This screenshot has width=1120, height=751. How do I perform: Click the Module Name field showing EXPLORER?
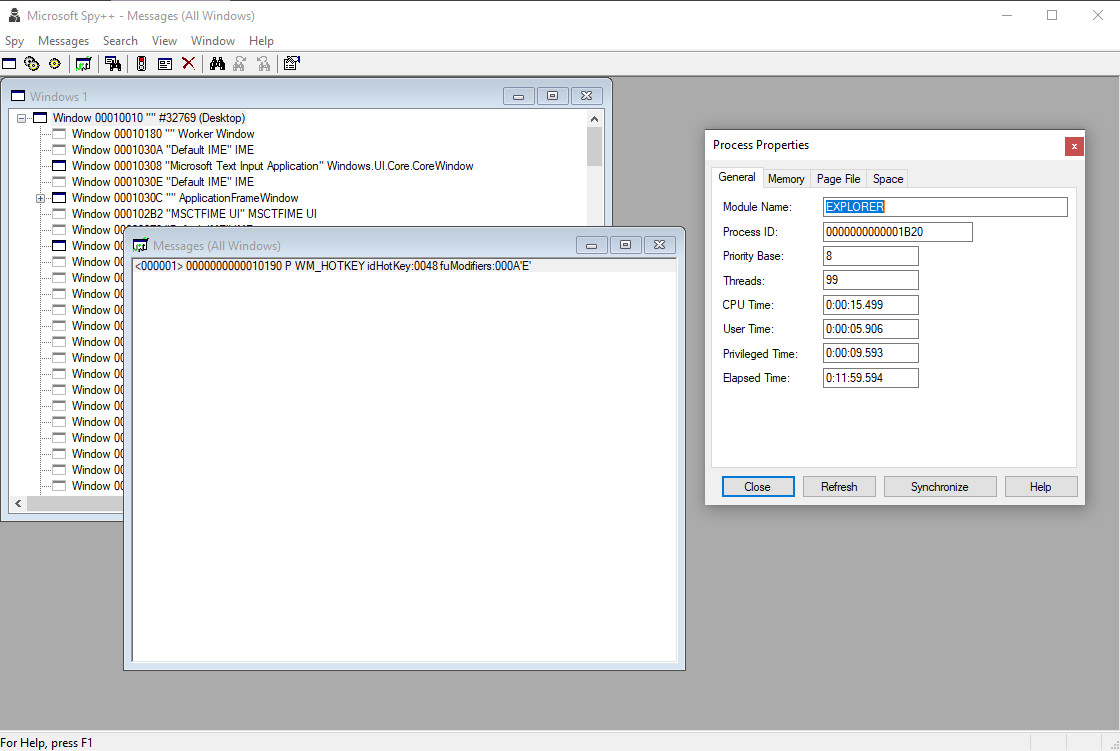pyautogui.click(x=946, y=207)
